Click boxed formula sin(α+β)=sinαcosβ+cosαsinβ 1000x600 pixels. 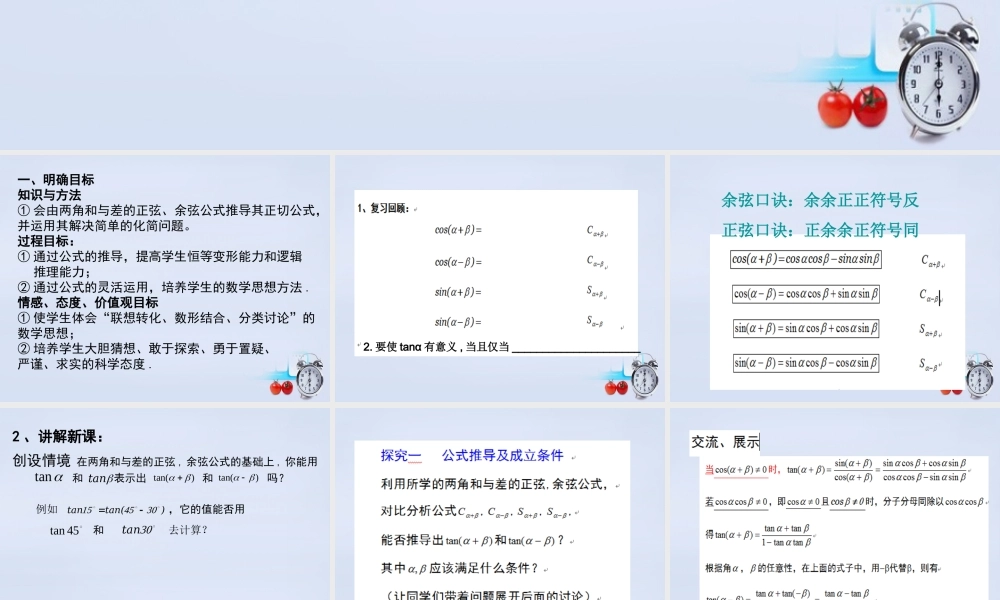pyautogui.click(x=805, y=328)
